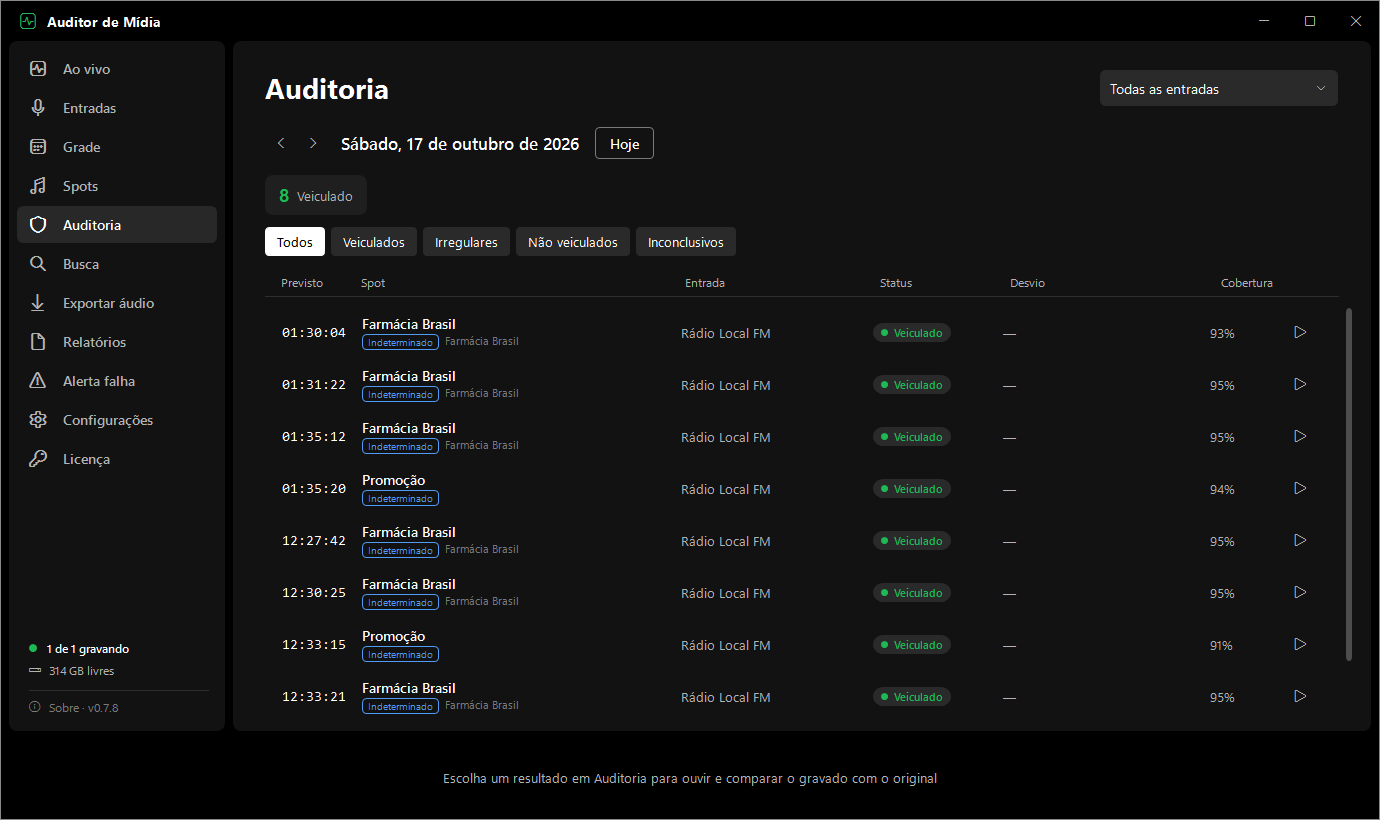This screenshot has width=1380, height=820.
Task: Click the Status column header
Action: [x=896, y=283]
